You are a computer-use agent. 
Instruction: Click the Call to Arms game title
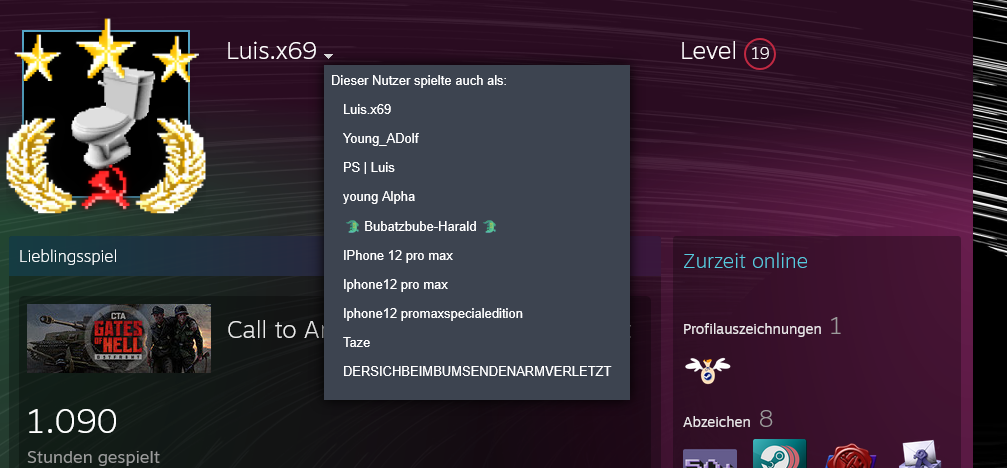pos(275,329)
